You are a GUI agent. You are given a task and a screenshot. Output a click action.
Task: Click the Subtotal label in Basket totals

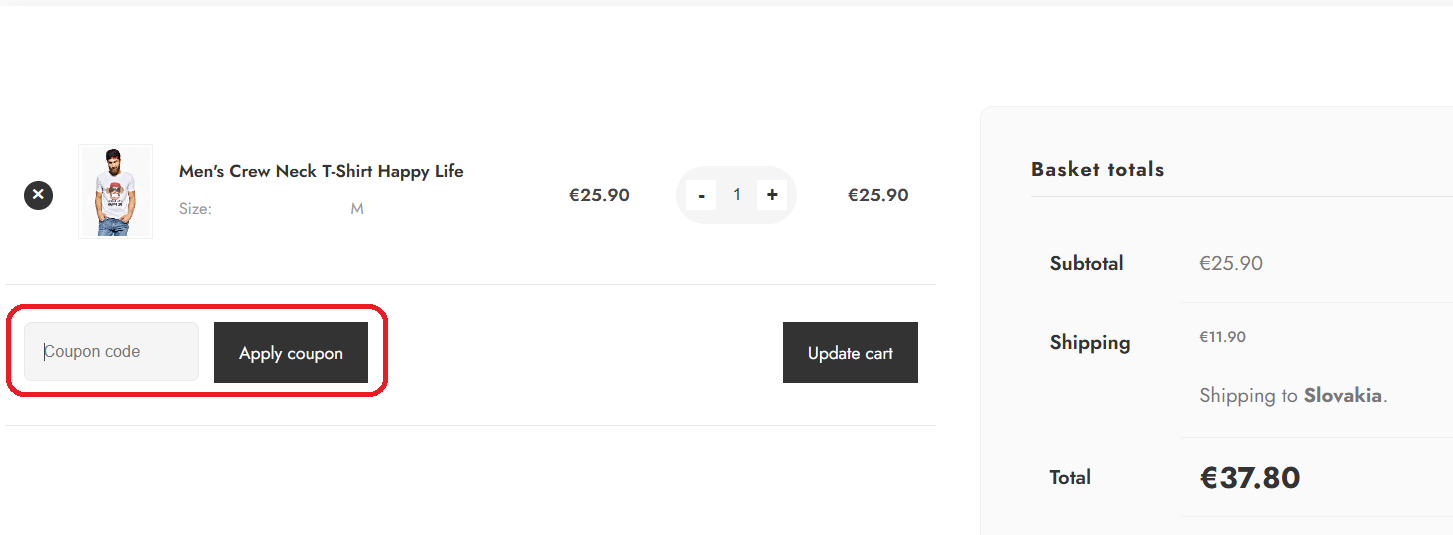[1086, 264]
